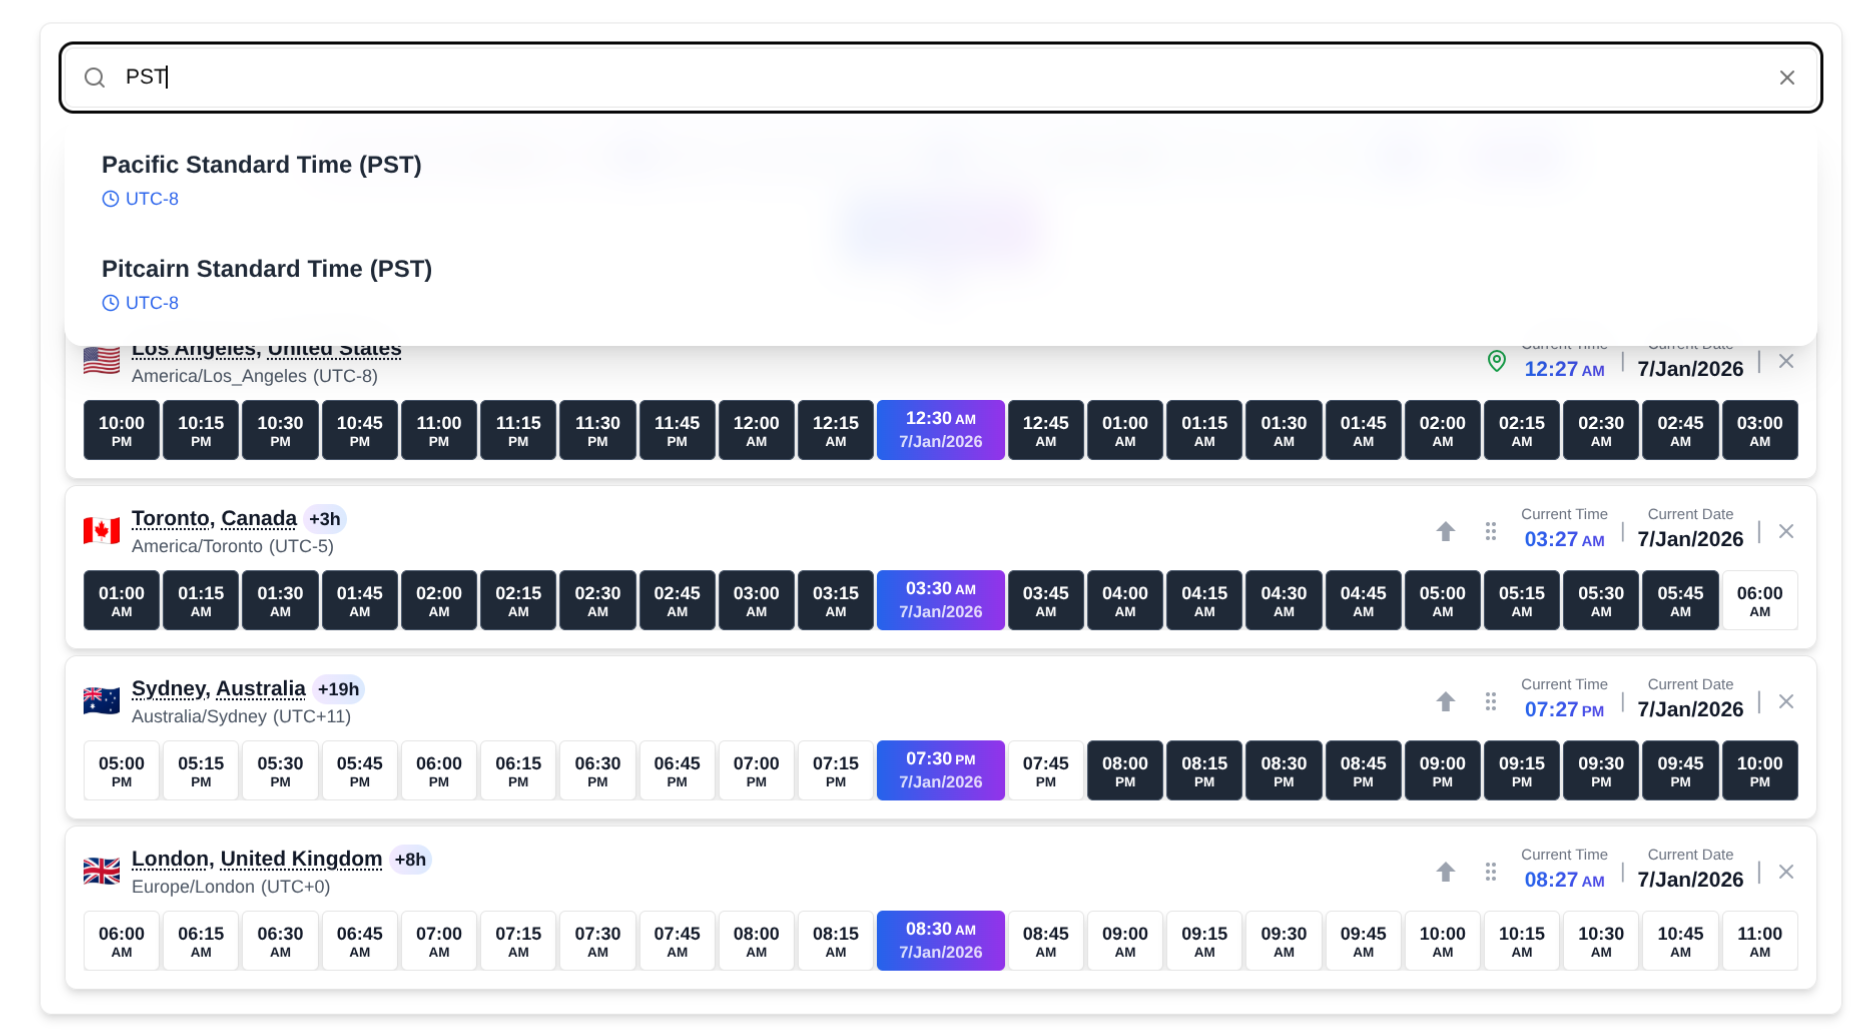The width and height of the screenshot is (1876, 1036).
Task: Select Pacific Standard Time (PST) from suggestions
Action: click(x=262, y=165)
